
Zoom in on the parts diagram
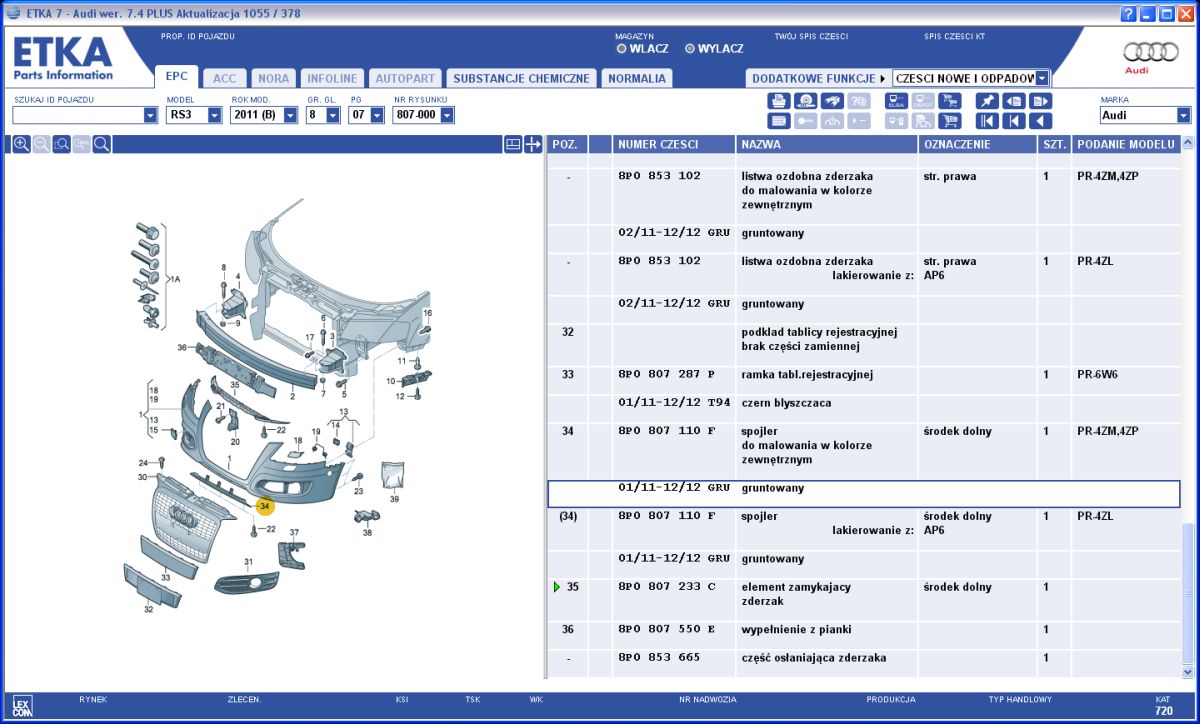(x=21, y=144)
